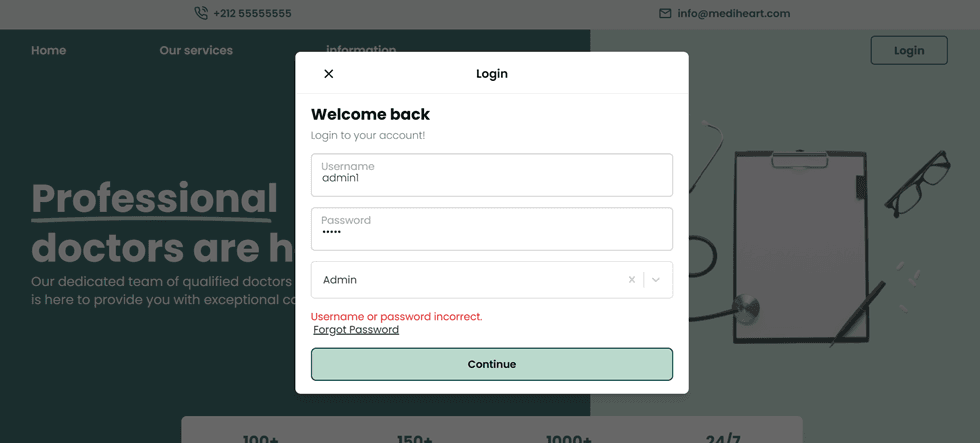Image resolution: width=980 pixels, height=443 pixels.
Task: Click the red incorrect credentials error message
Action: [396, 316]
